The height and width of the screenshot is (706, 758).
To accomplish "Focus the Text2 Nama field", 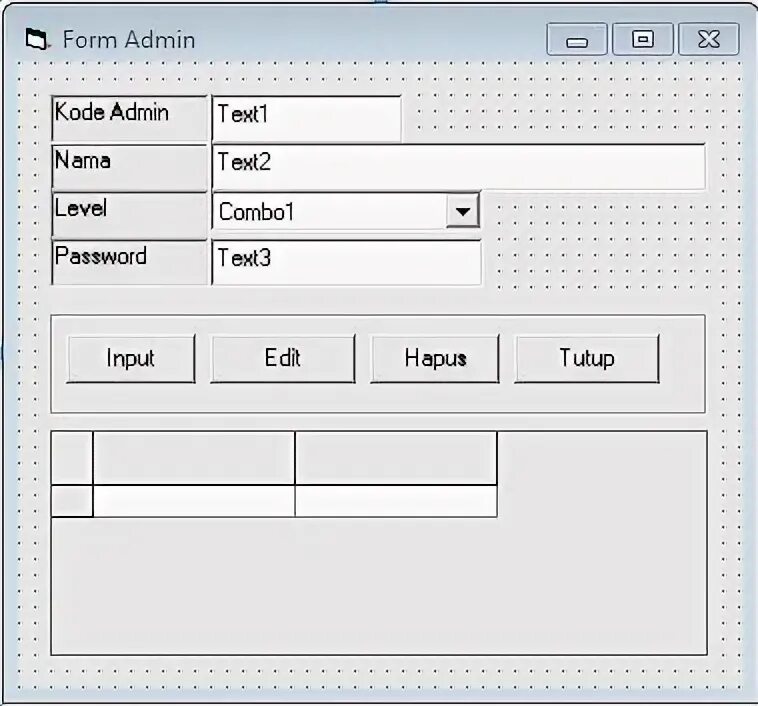I will 458,167.
